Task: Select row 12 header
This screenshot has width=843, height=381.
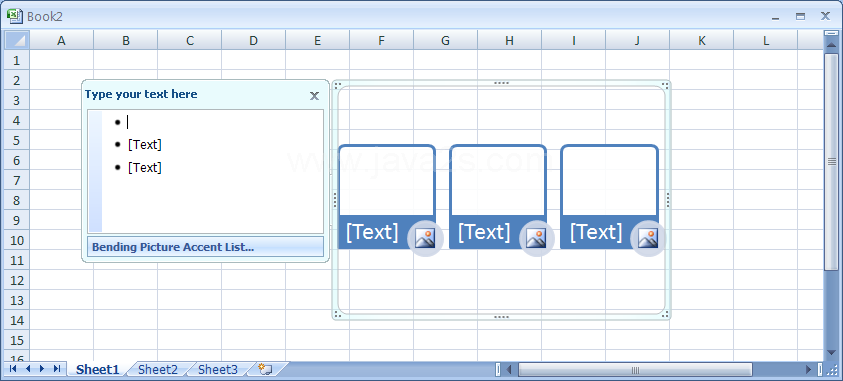Action: [x=17, y=281]
